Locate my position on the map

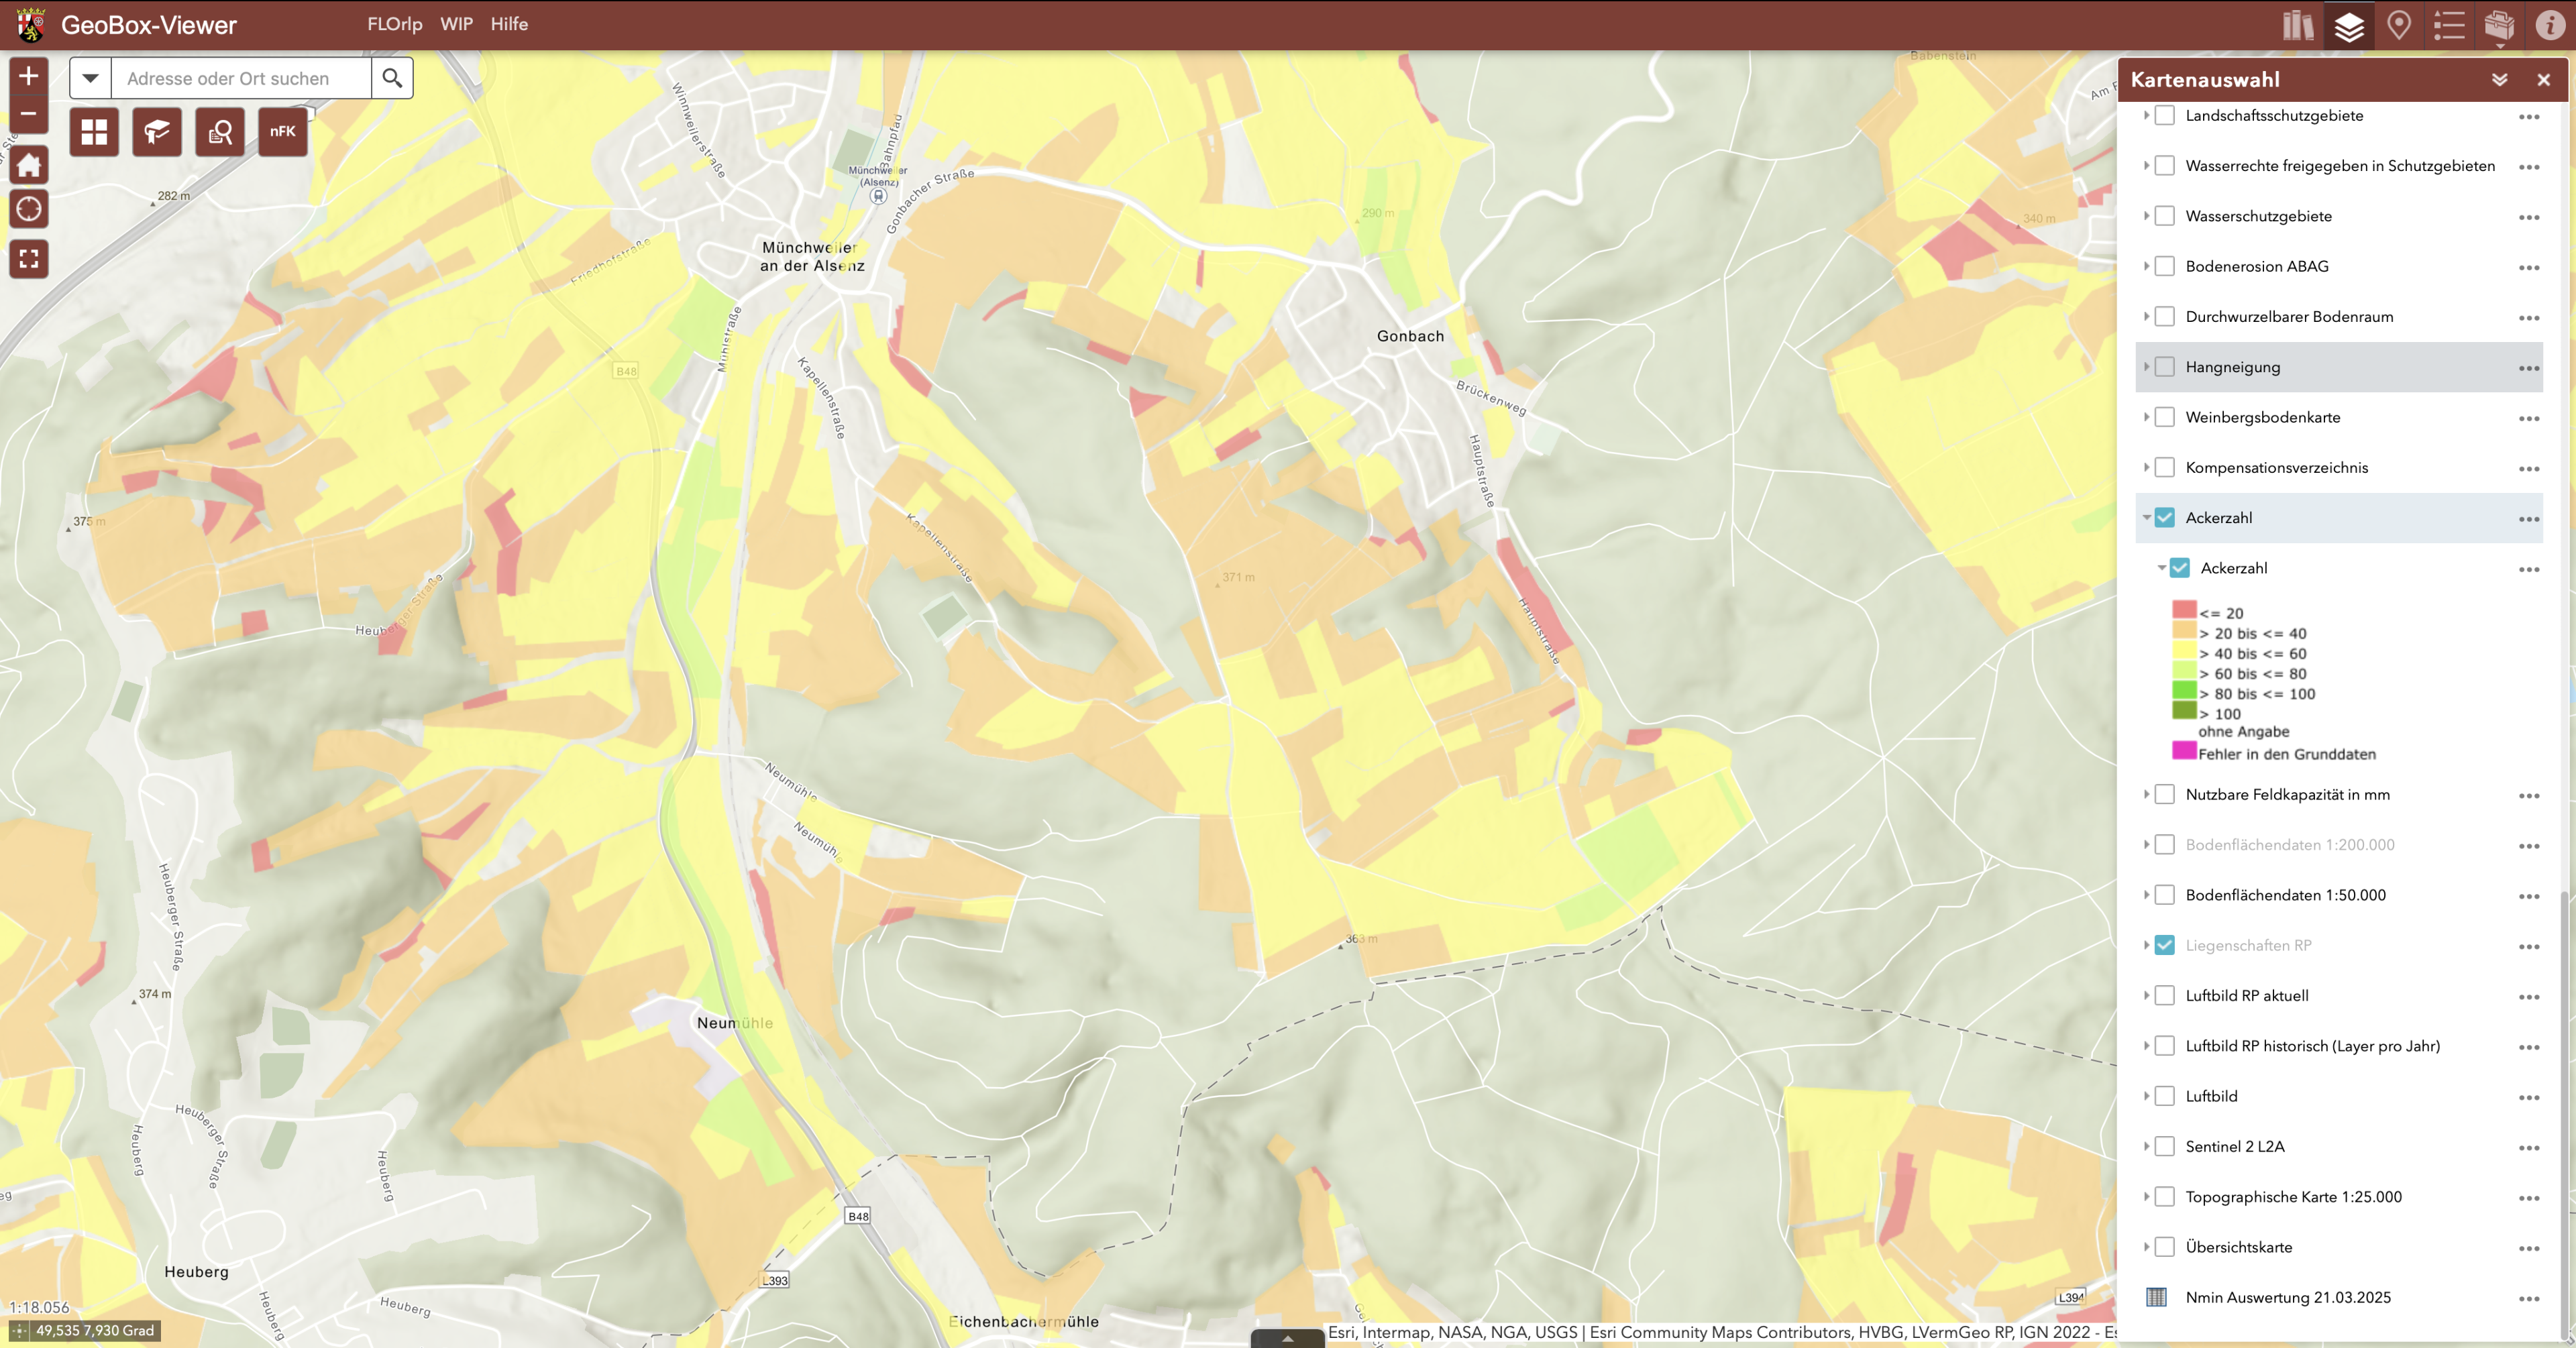click(x=28, y=209)
